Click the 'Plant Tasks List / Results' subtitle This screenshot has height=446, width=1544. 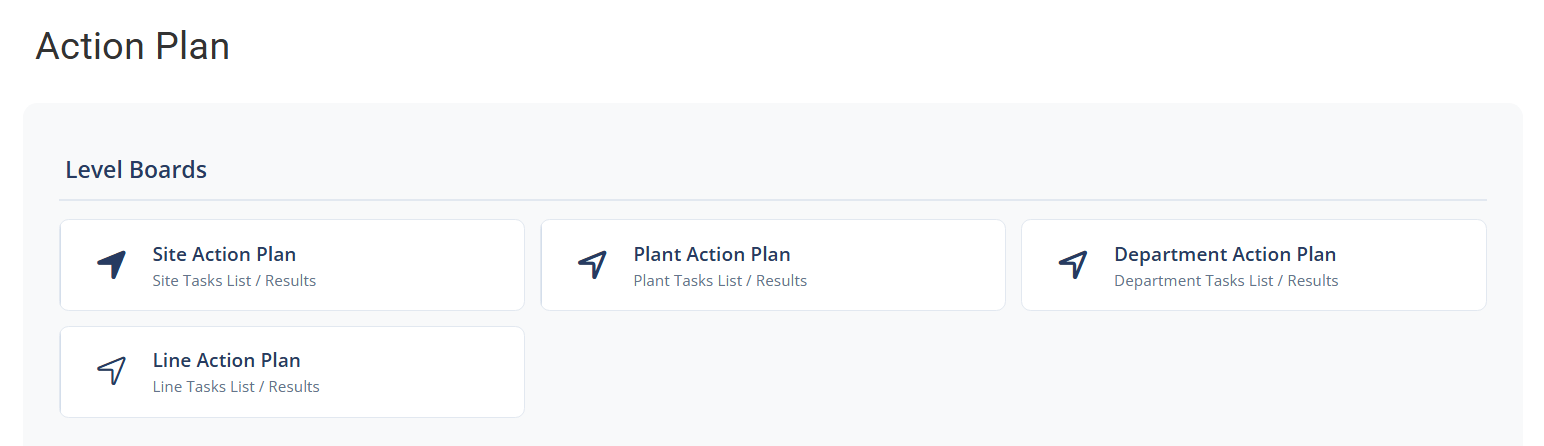pyautogui.click(x=720, y=281)
